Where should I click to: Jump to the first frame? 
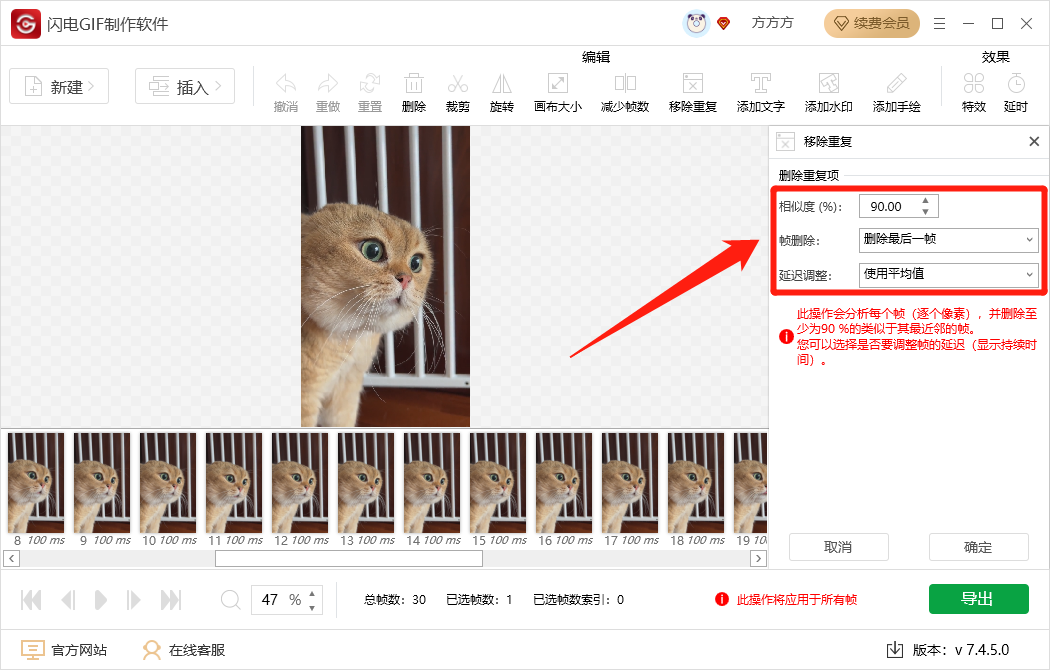click(31, 600)
